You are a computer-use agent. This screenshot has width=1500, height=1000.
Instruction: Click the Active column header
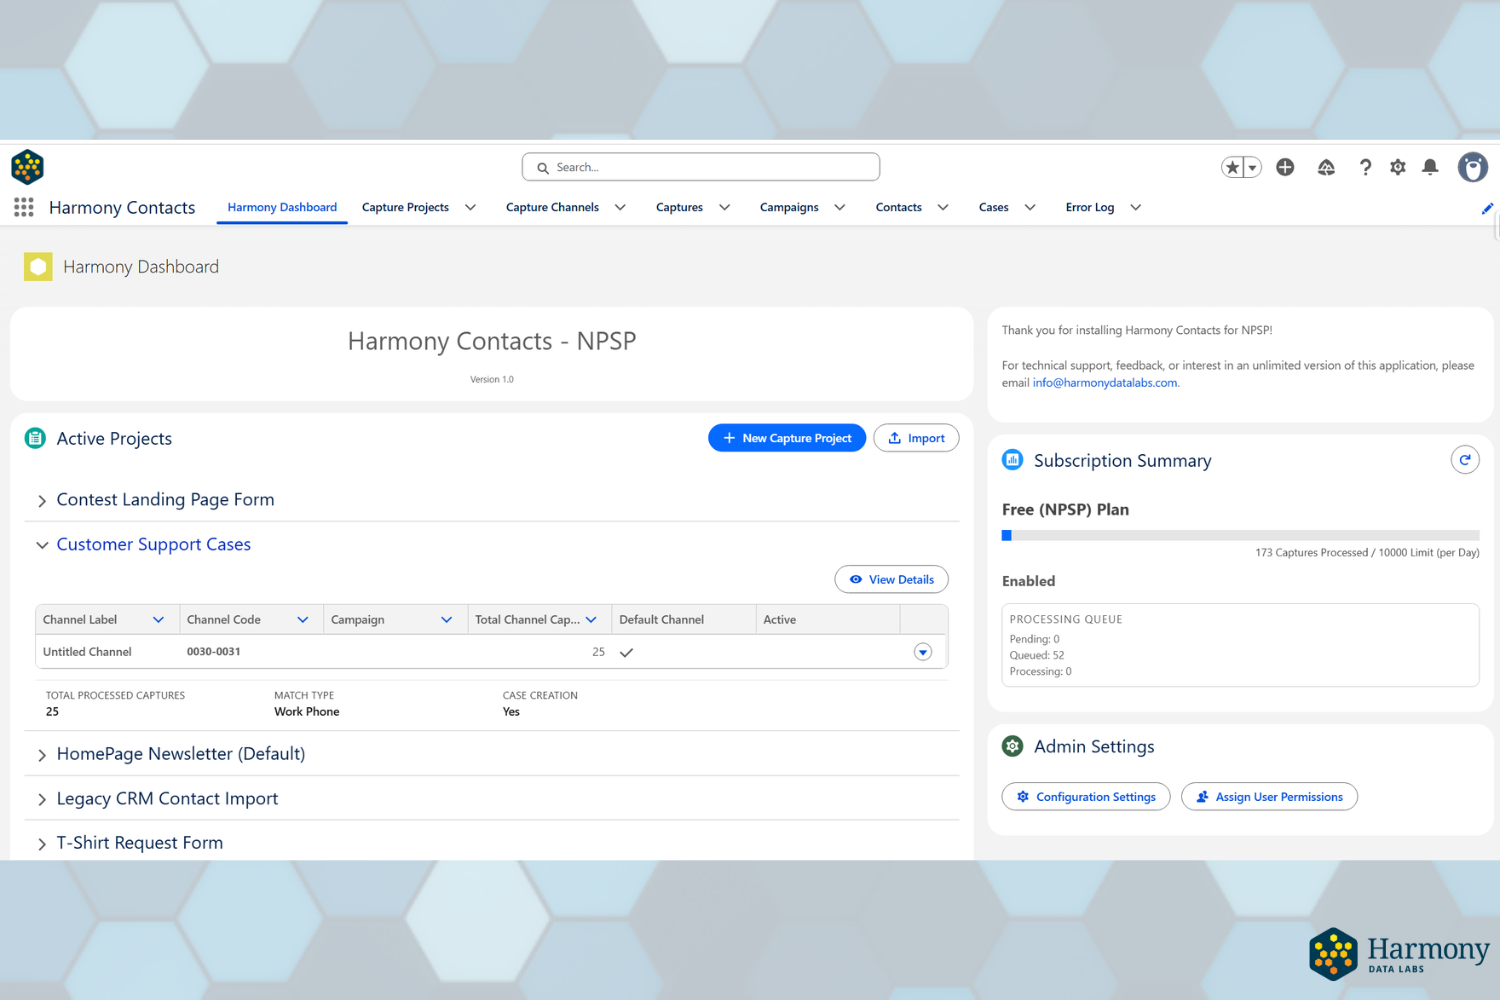[x=828, y=620]
